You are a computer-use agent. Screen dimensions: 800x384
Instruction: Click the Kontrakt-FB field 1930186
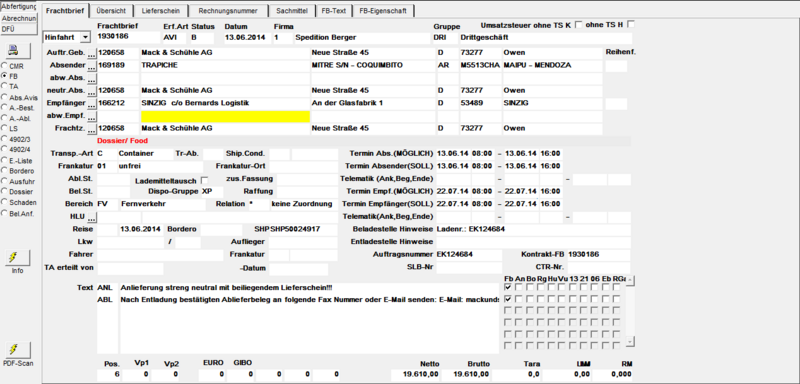pos(598,254)
